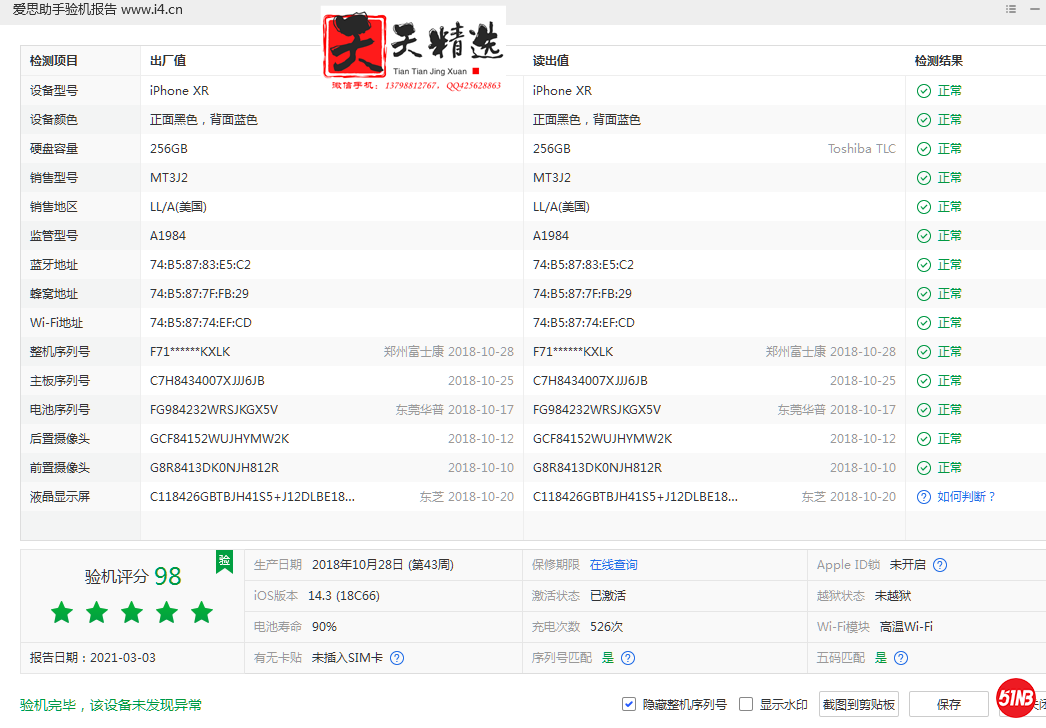1046x728 pixels.
Task: Click the green check icon for 设备型号
Action: click(924, 91)
